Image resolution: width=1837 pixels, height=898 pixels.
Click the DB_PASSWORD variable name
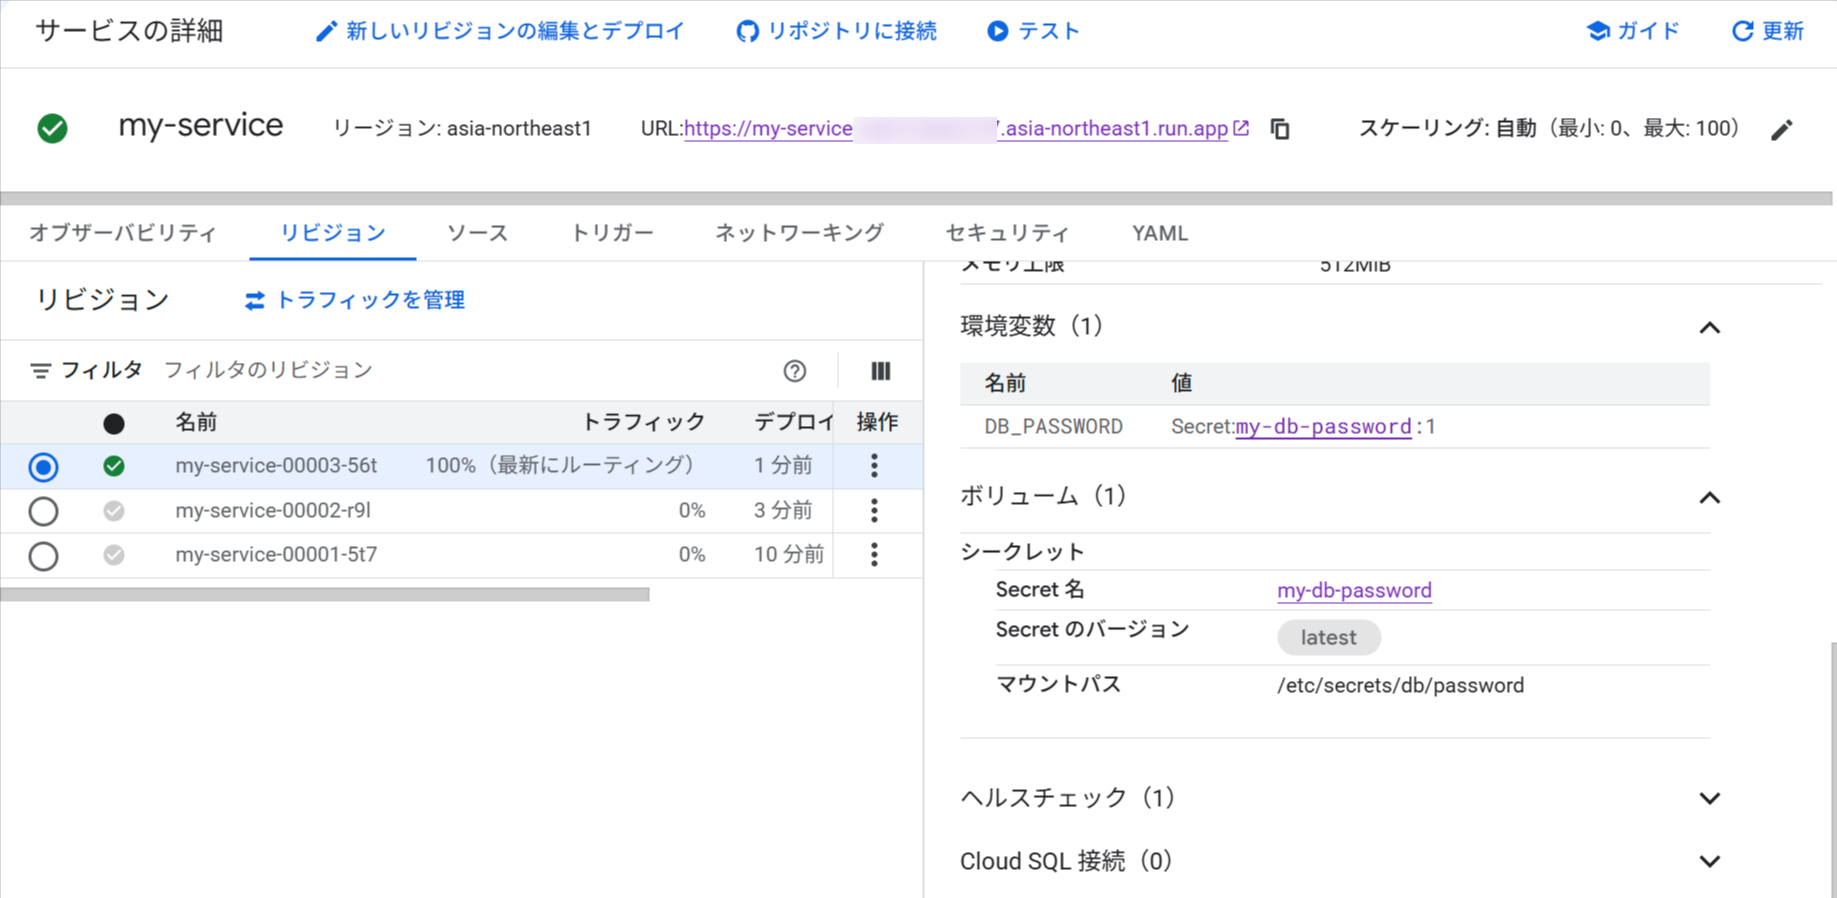(1053, 427)
